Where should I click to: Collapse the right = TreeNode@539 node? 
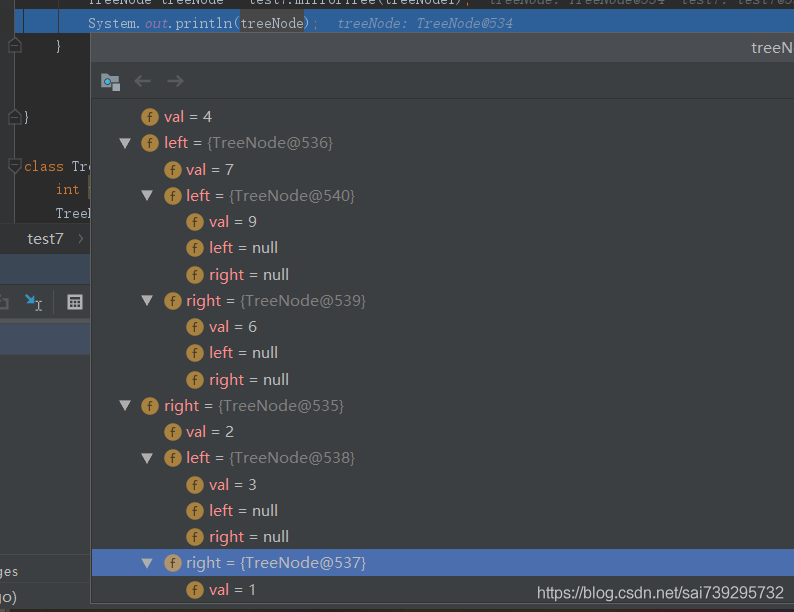click(147, 301)
